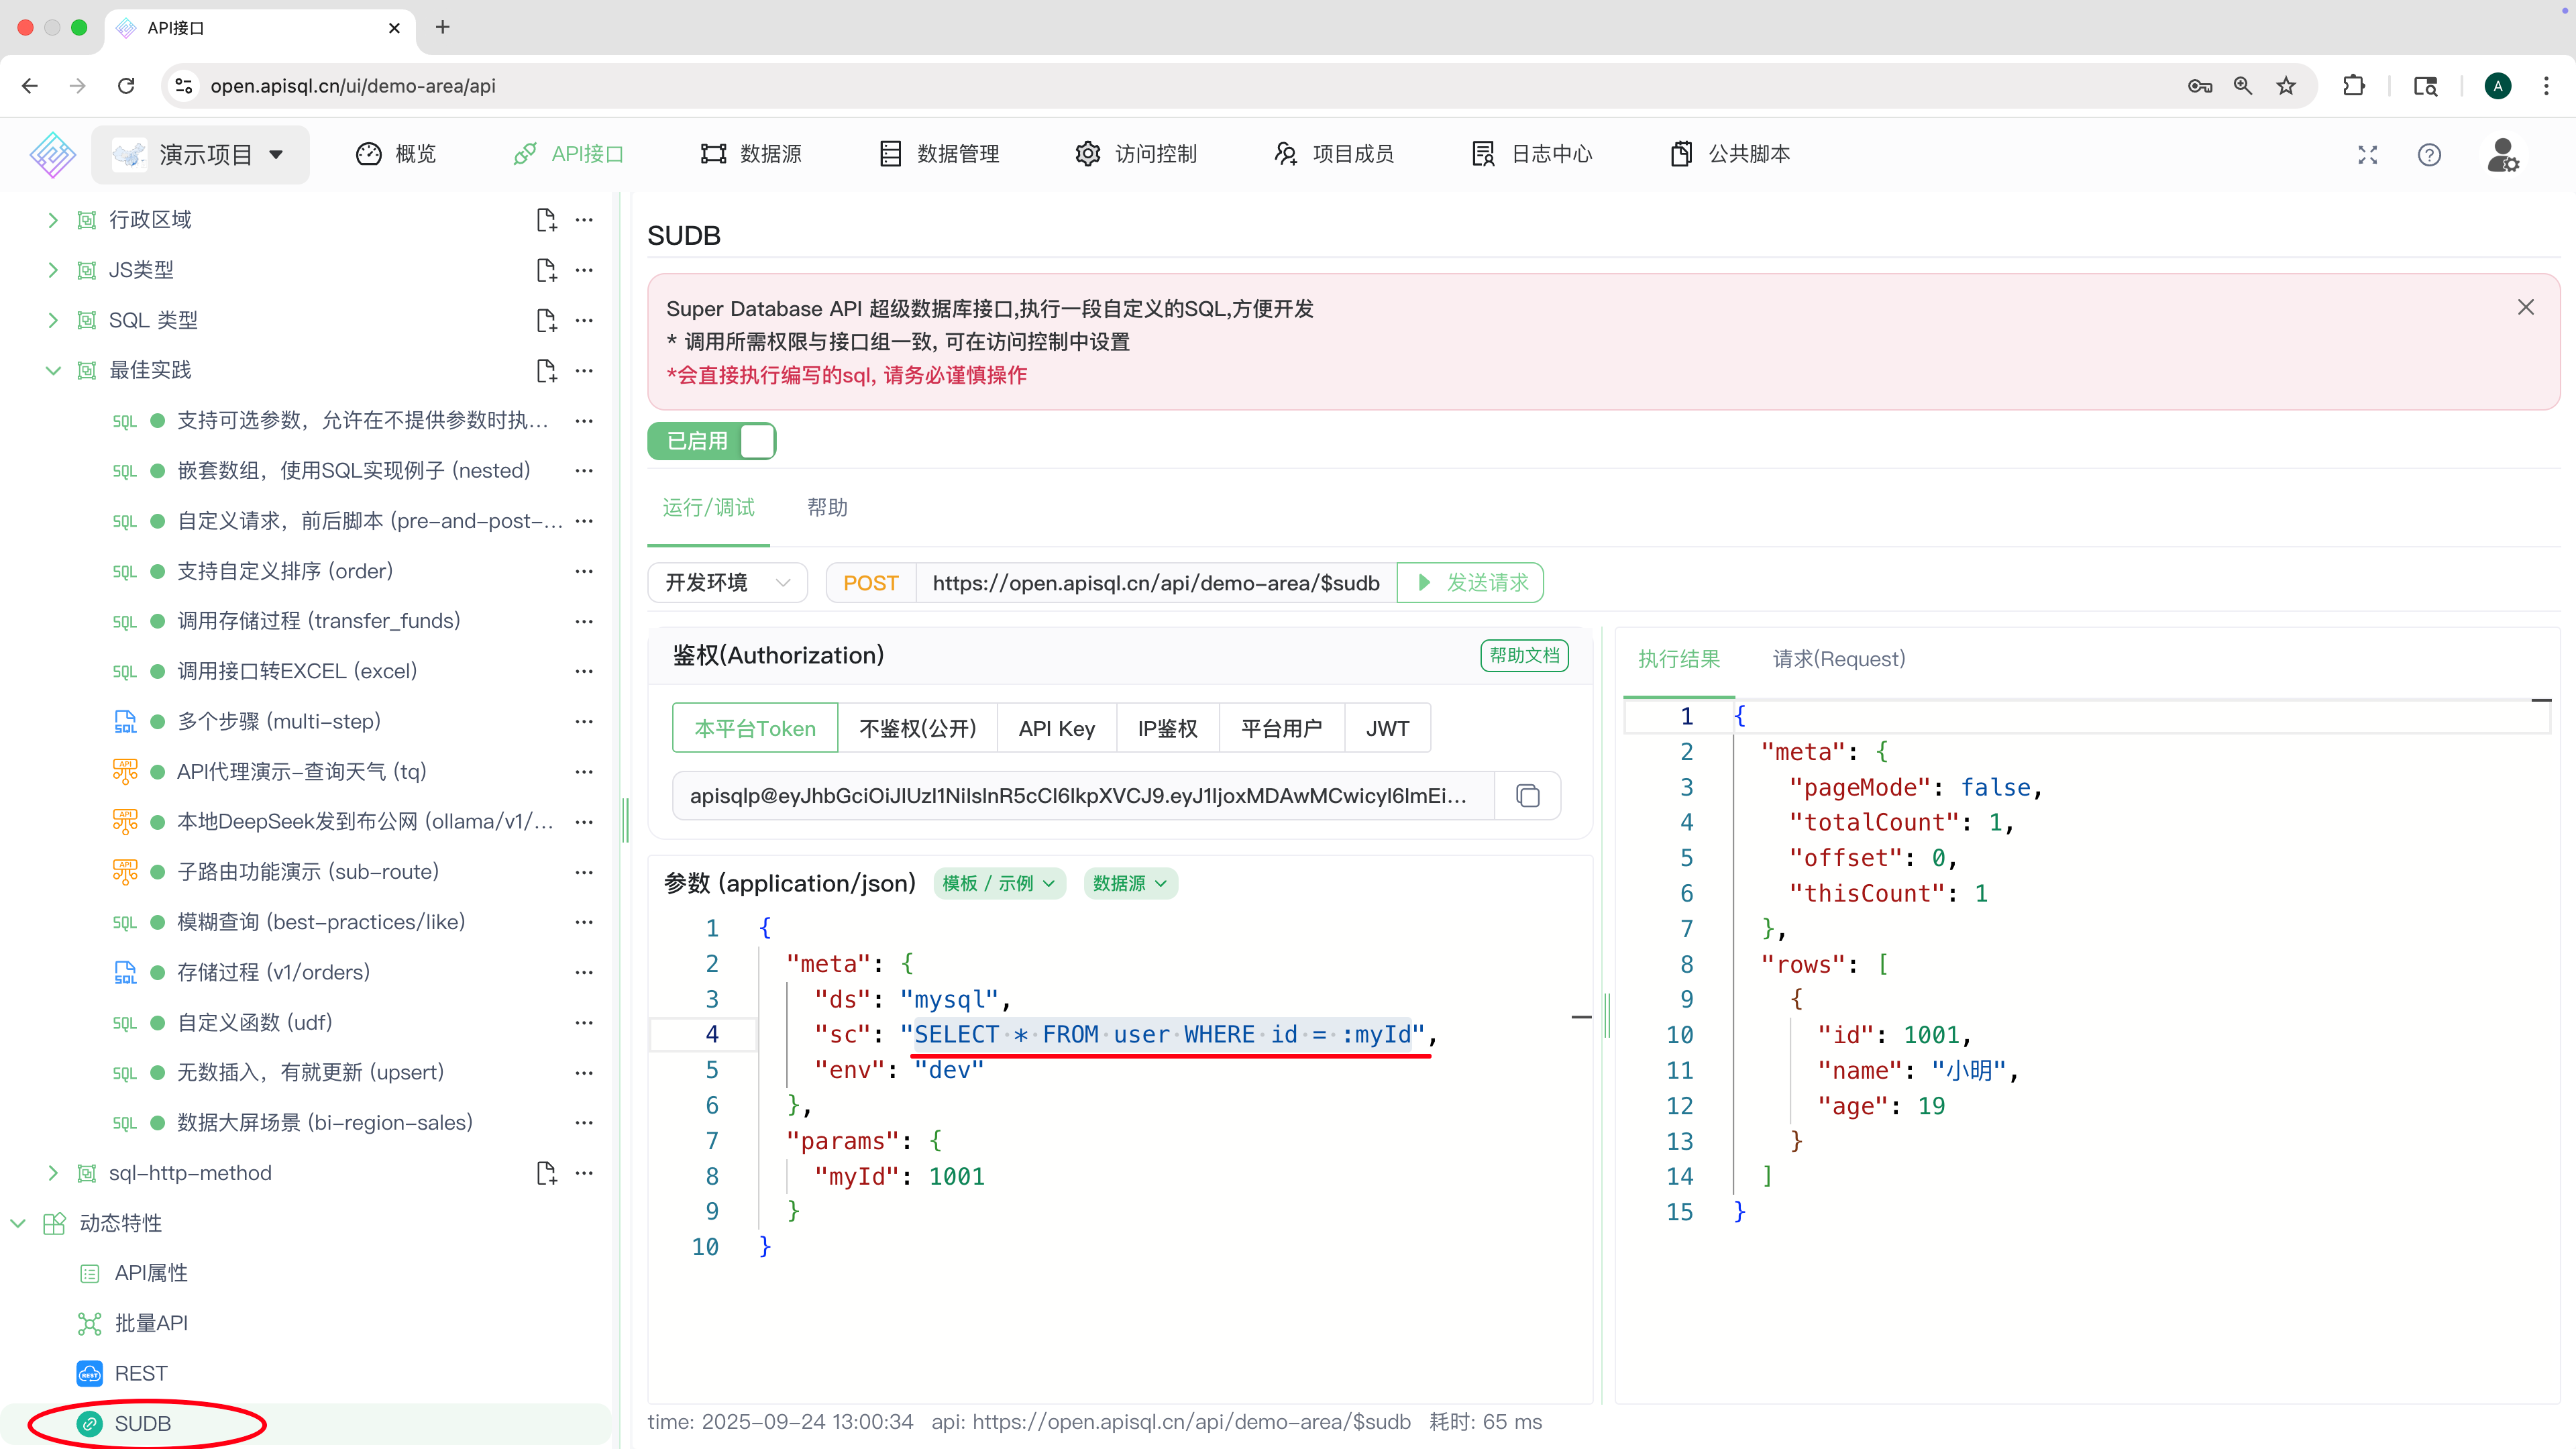Open the 模板/示例 template dropdown
This screenshot has height=1449, width=2576.
998,883
